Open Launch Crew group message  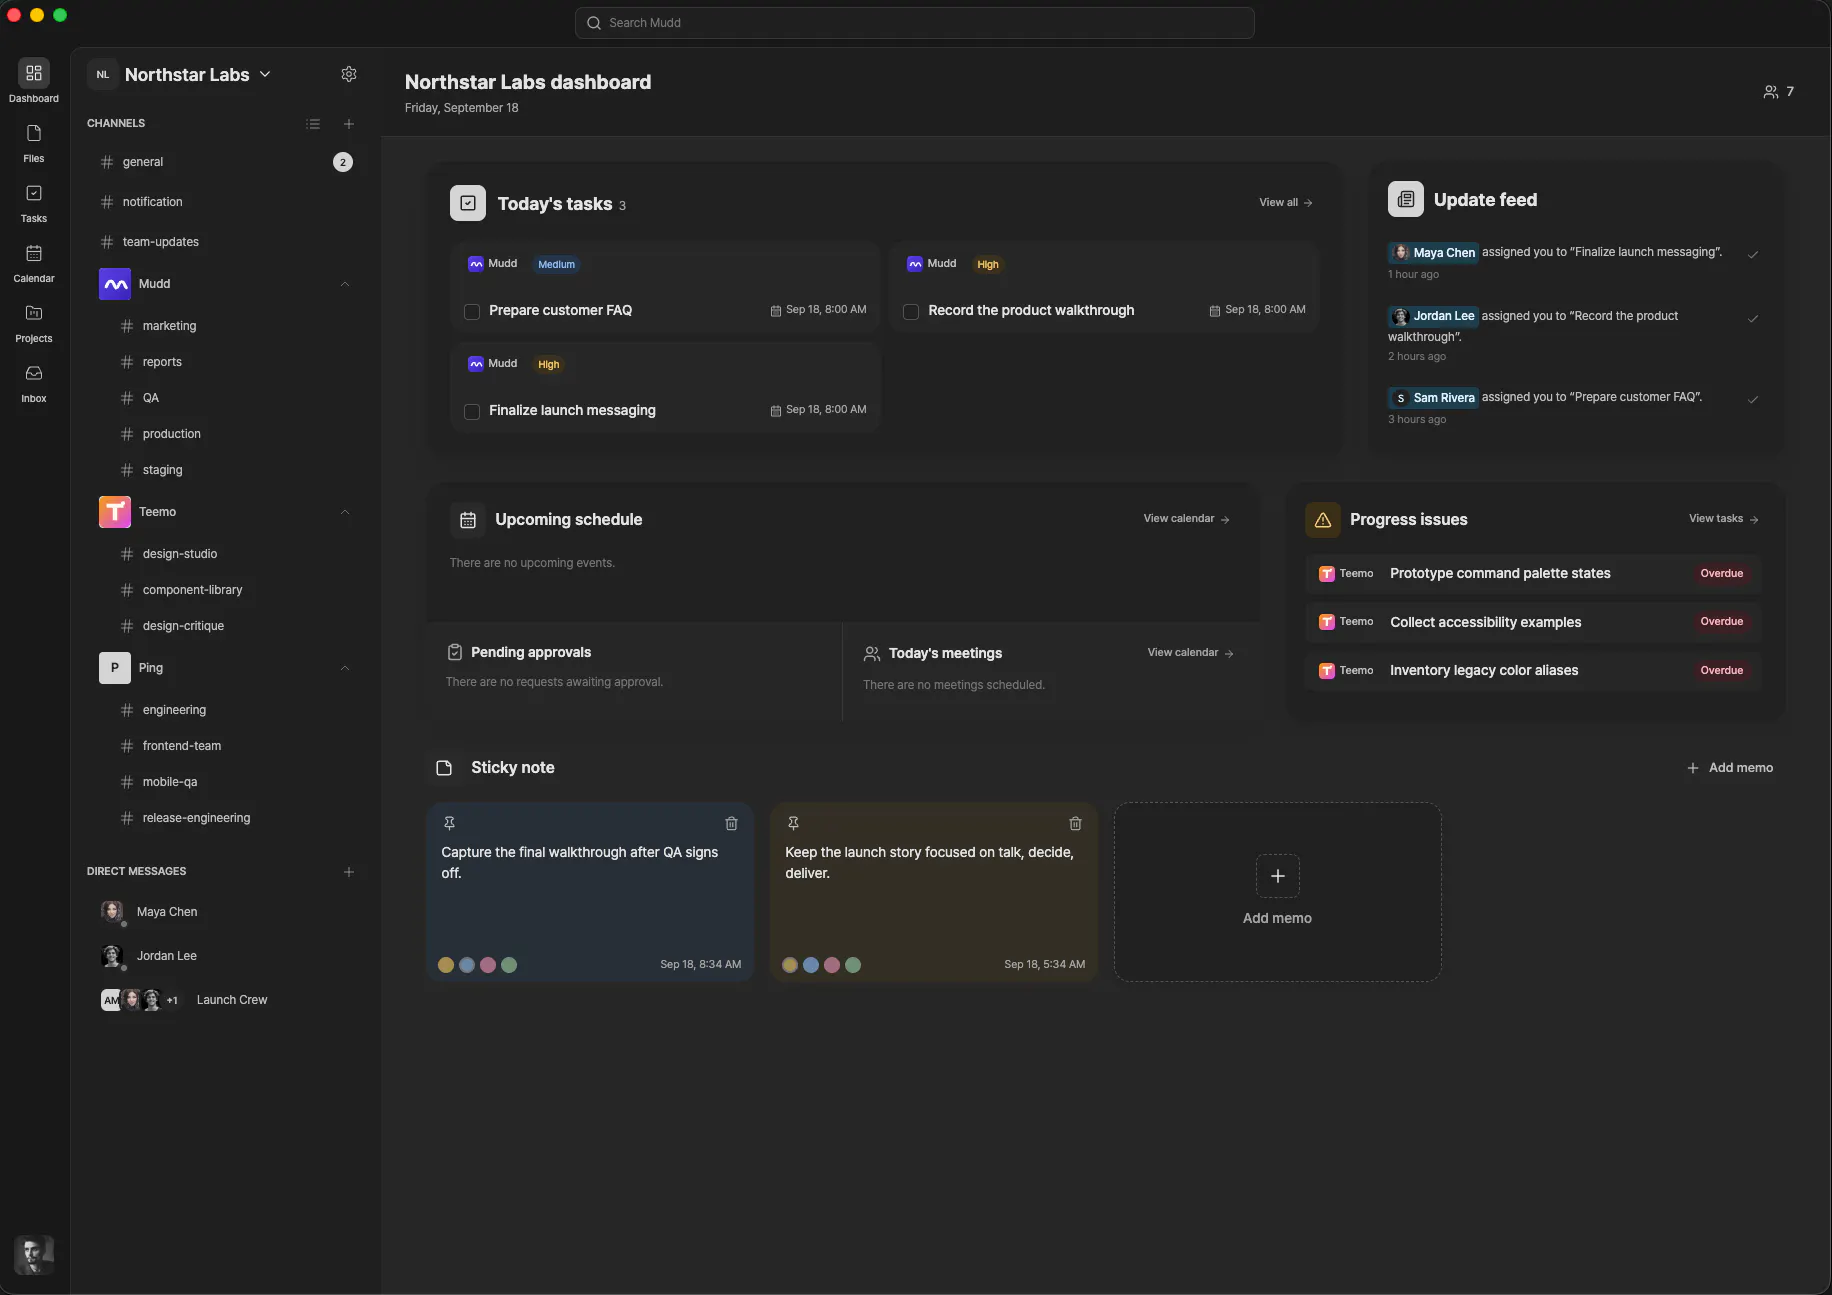[226, 1000]
